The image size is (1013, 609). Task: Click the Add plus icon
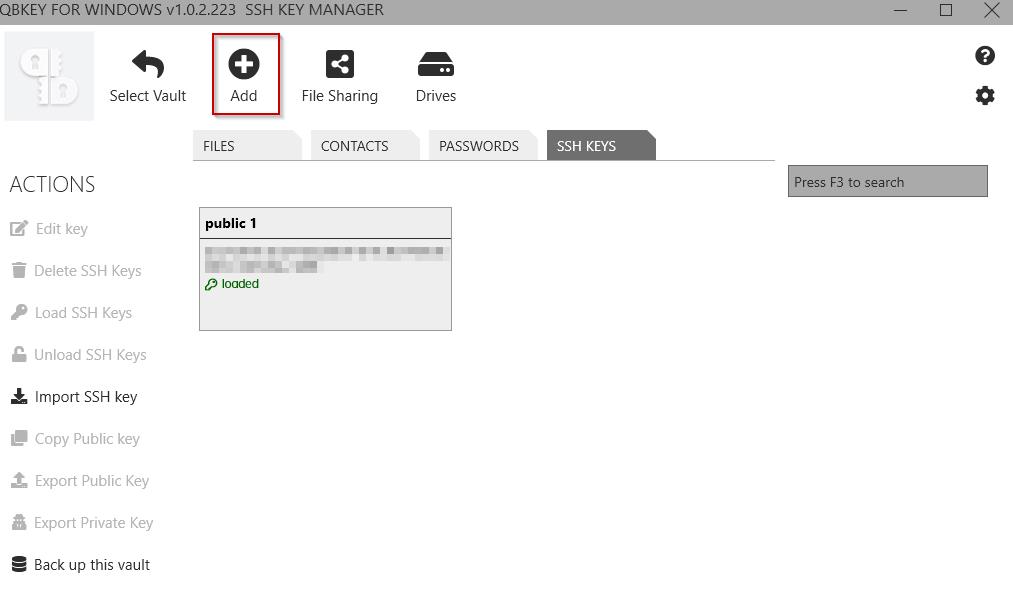(x=244, y=64)
